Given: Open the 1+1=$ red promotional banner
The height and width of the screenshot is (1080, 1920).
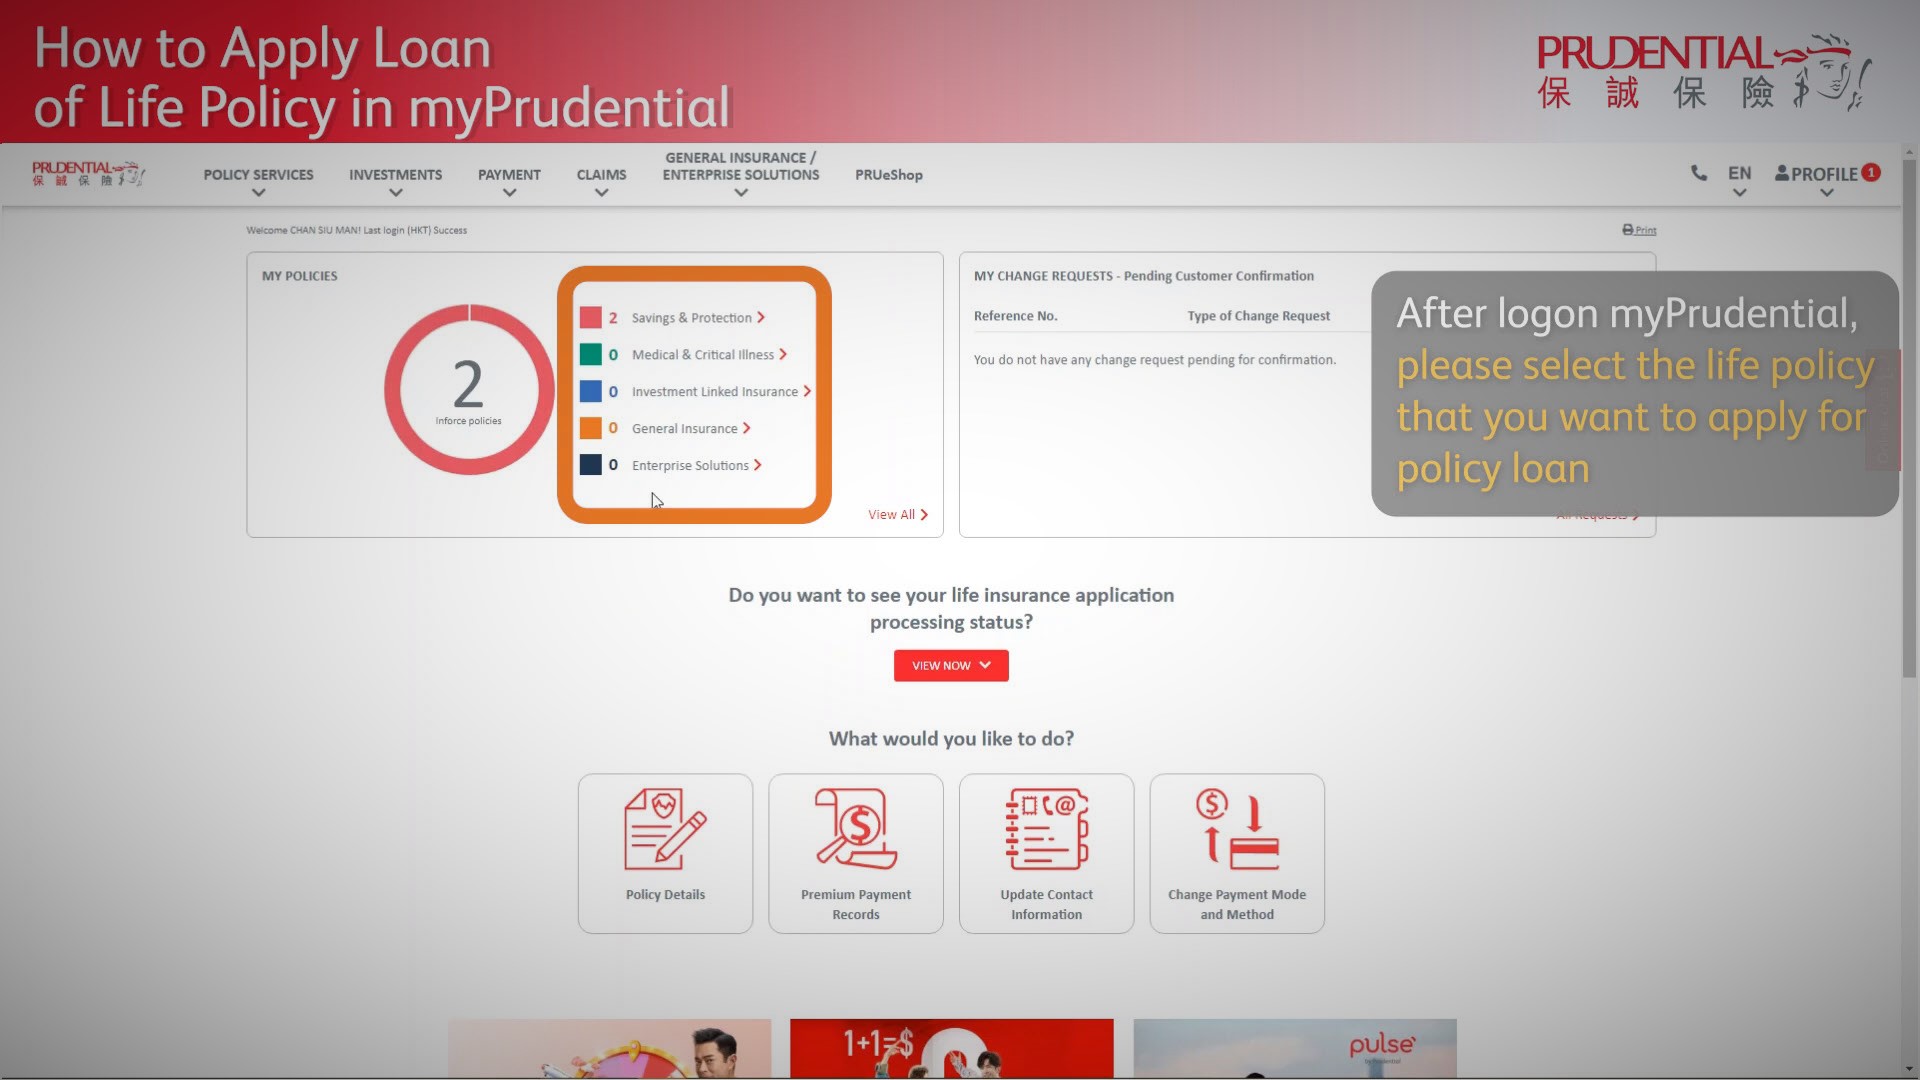Looking at the screenshot, I should [x=951, y=1048].
